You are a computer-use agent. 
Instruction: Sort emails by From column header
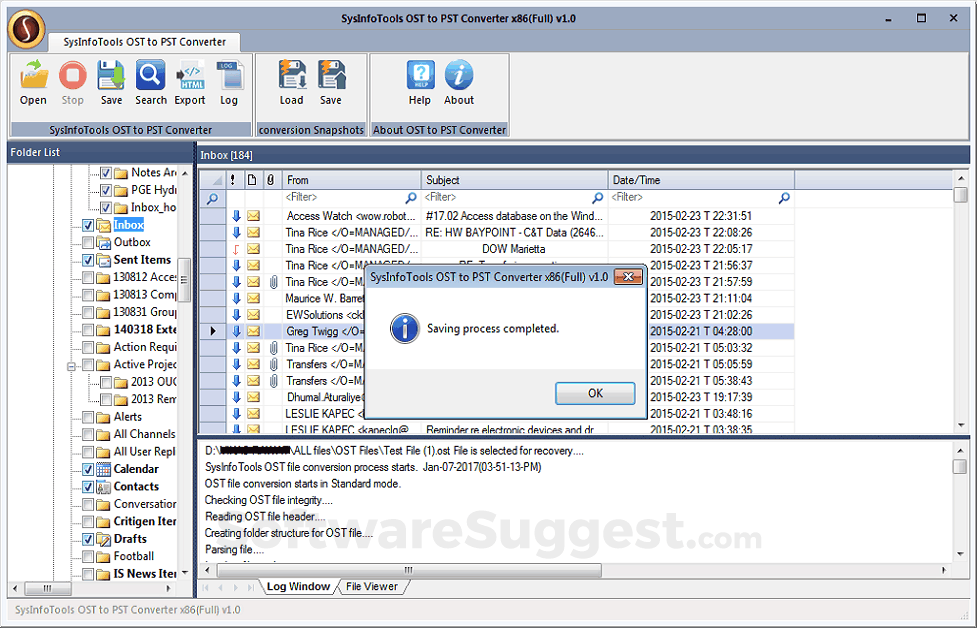pos(352,180)
